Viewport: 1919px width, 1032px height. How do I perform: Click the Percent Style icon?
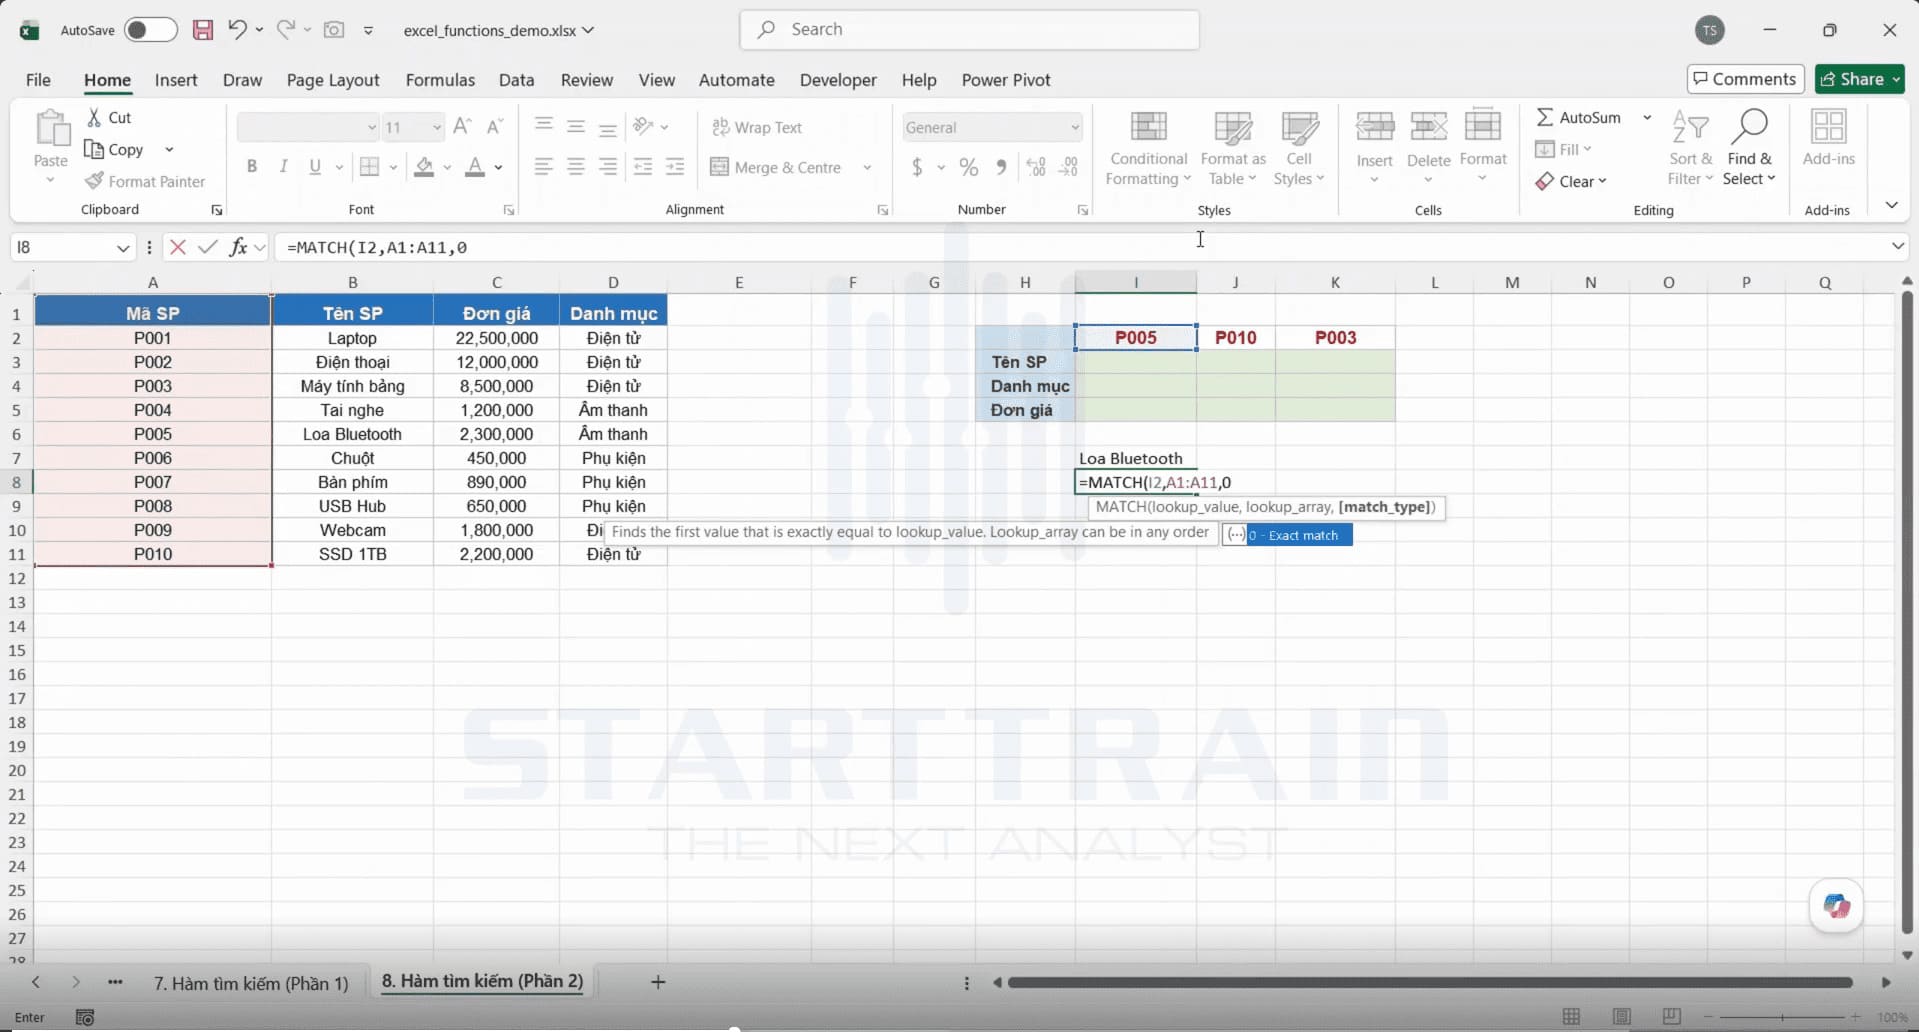tap(969, 167)
